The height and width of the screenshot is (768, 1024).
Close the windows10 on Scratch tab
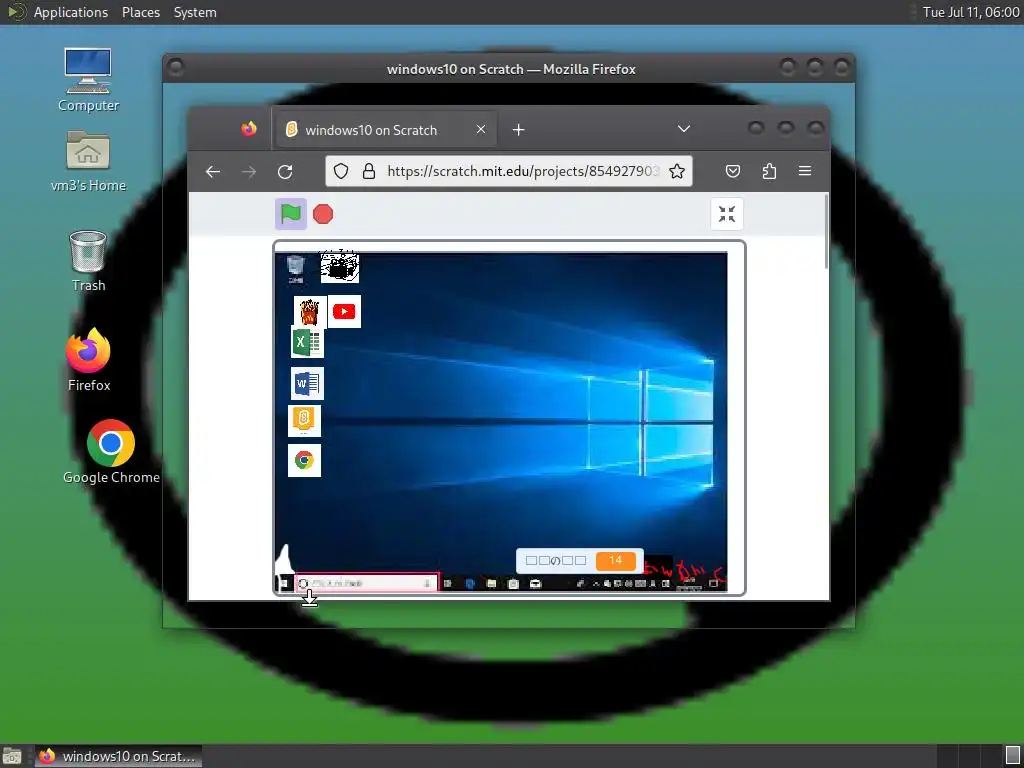pyautogui.click(x=481, y=129)
